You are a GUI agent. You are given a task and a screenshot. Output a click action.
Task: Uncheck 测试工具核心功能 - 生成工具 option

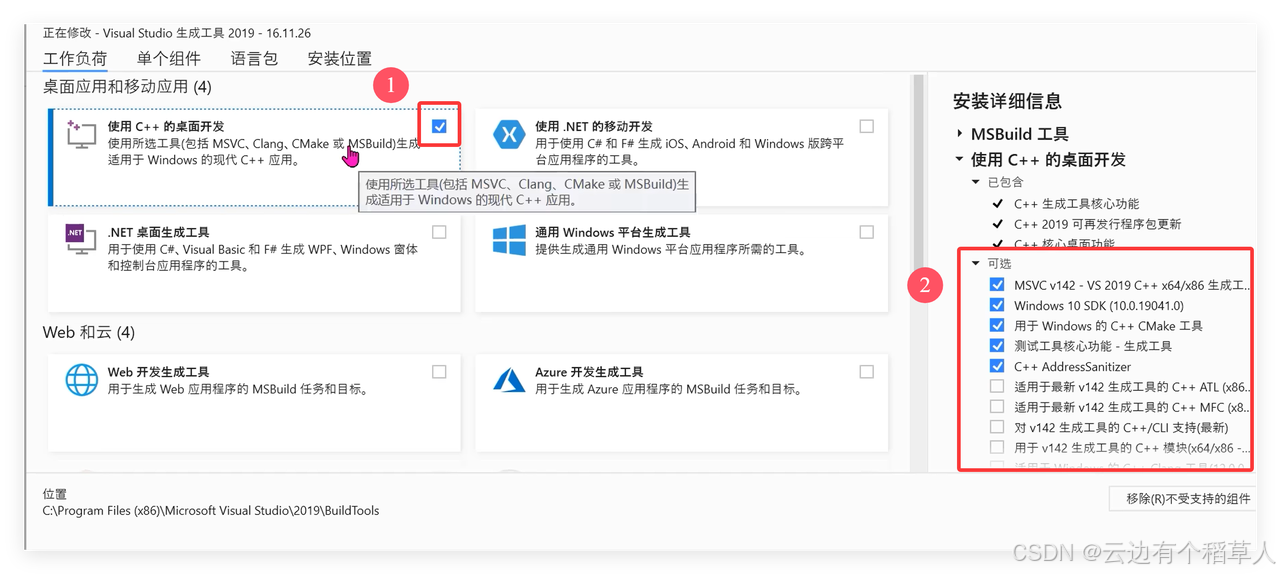(x=997, y=346)
